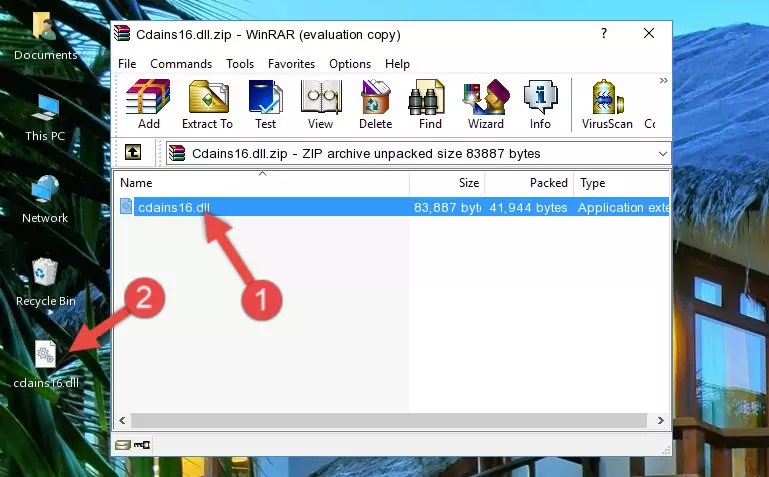Close the WinRAR window
Image resolution: width=769 pixels, height=477 pixels.
coord(649,33)
